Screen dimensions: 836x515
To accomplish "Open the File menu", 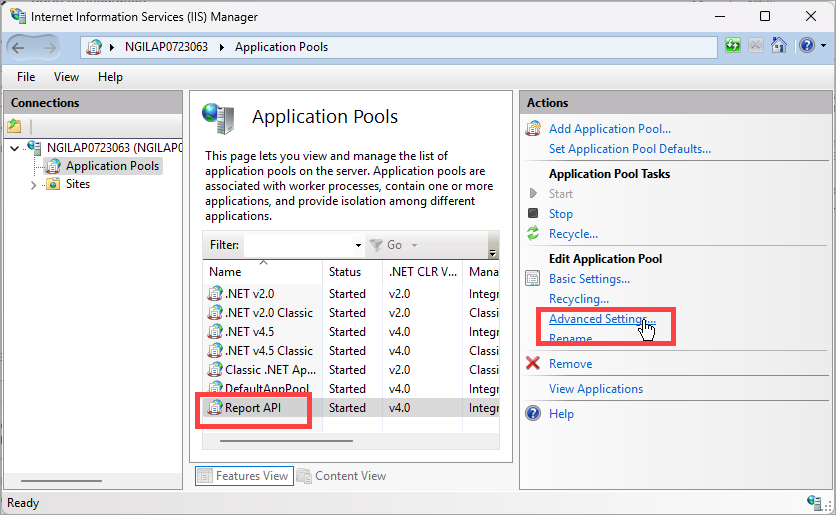I will (26, 77).
